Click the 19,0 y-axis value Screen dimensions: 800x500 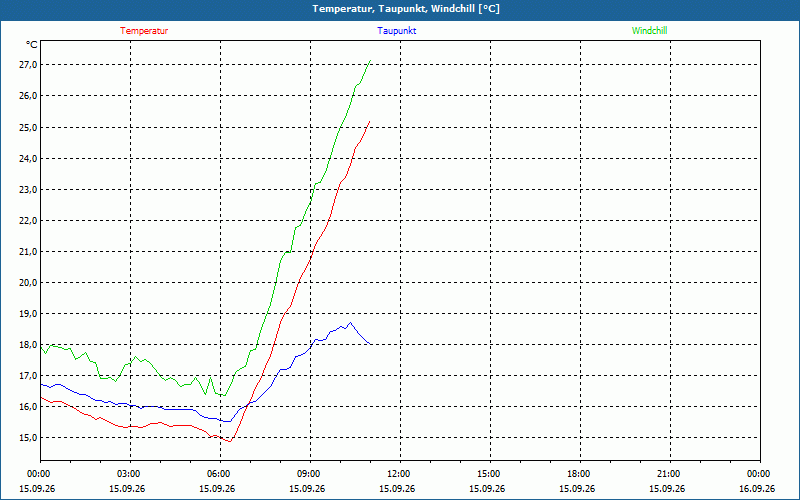[x=27, y=313]
